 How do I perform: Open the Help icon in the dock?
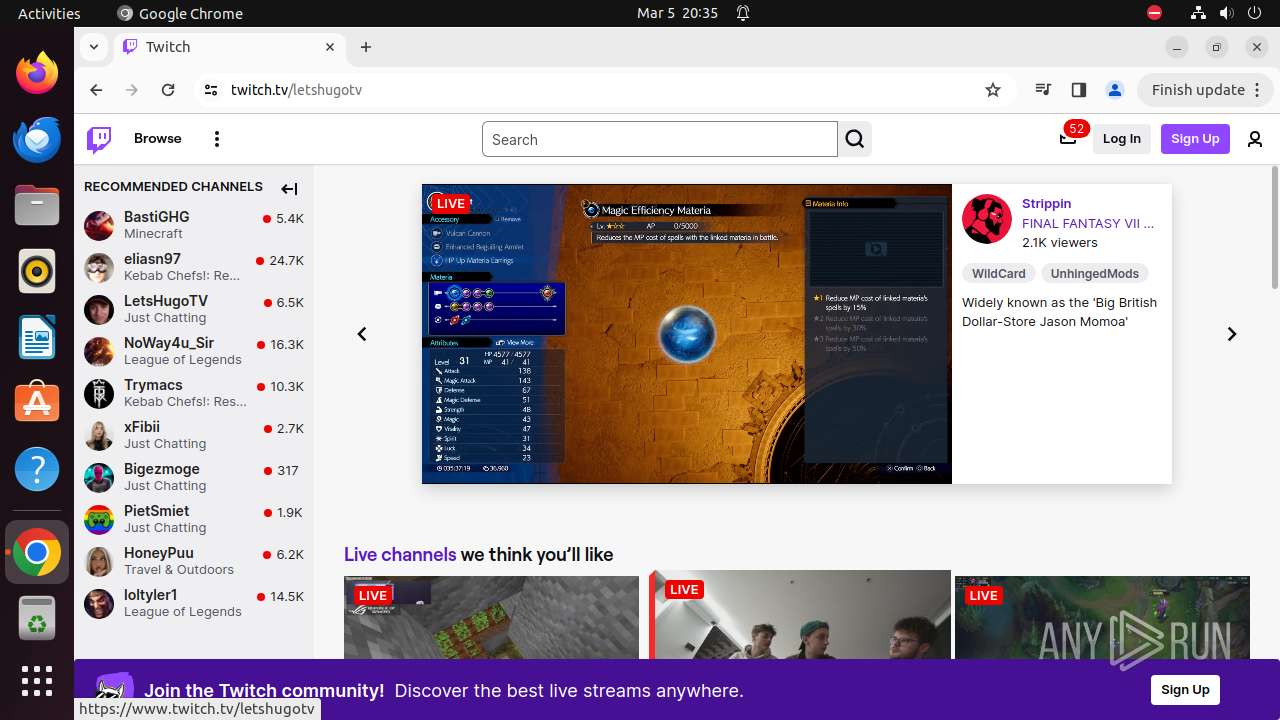[x=37, y=469]
